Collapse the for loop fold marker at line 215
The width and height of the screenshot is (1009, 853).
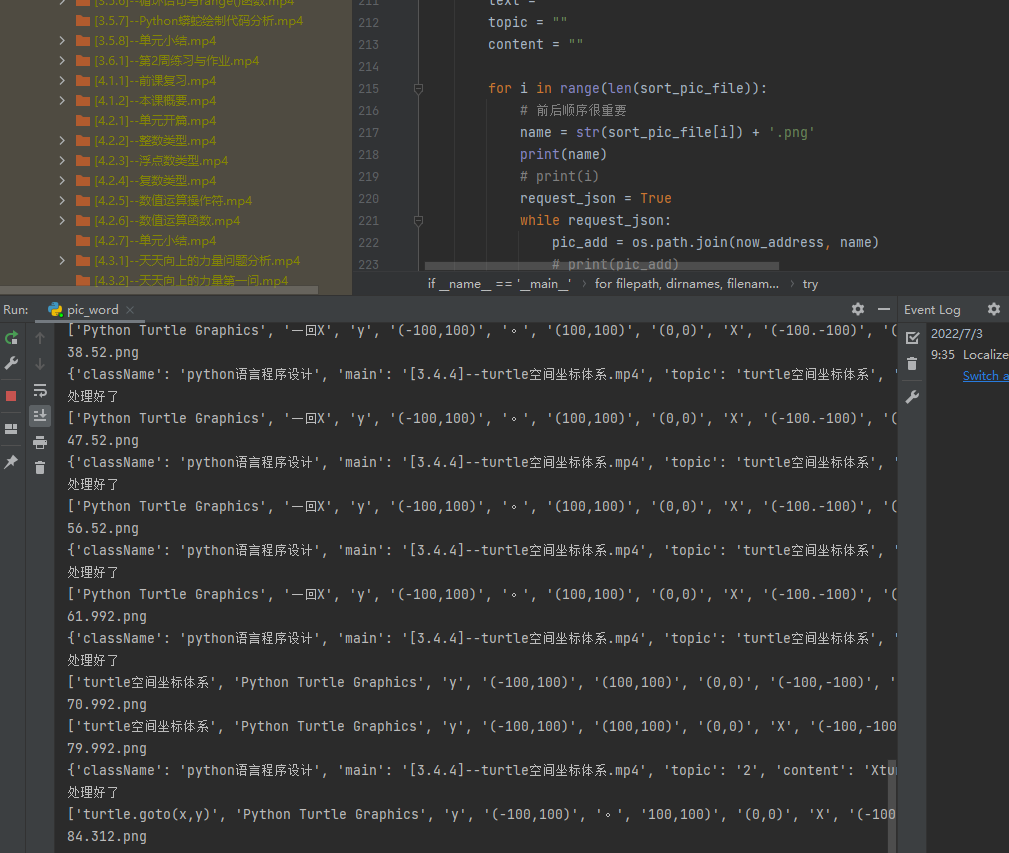click(x=418, y=89)
